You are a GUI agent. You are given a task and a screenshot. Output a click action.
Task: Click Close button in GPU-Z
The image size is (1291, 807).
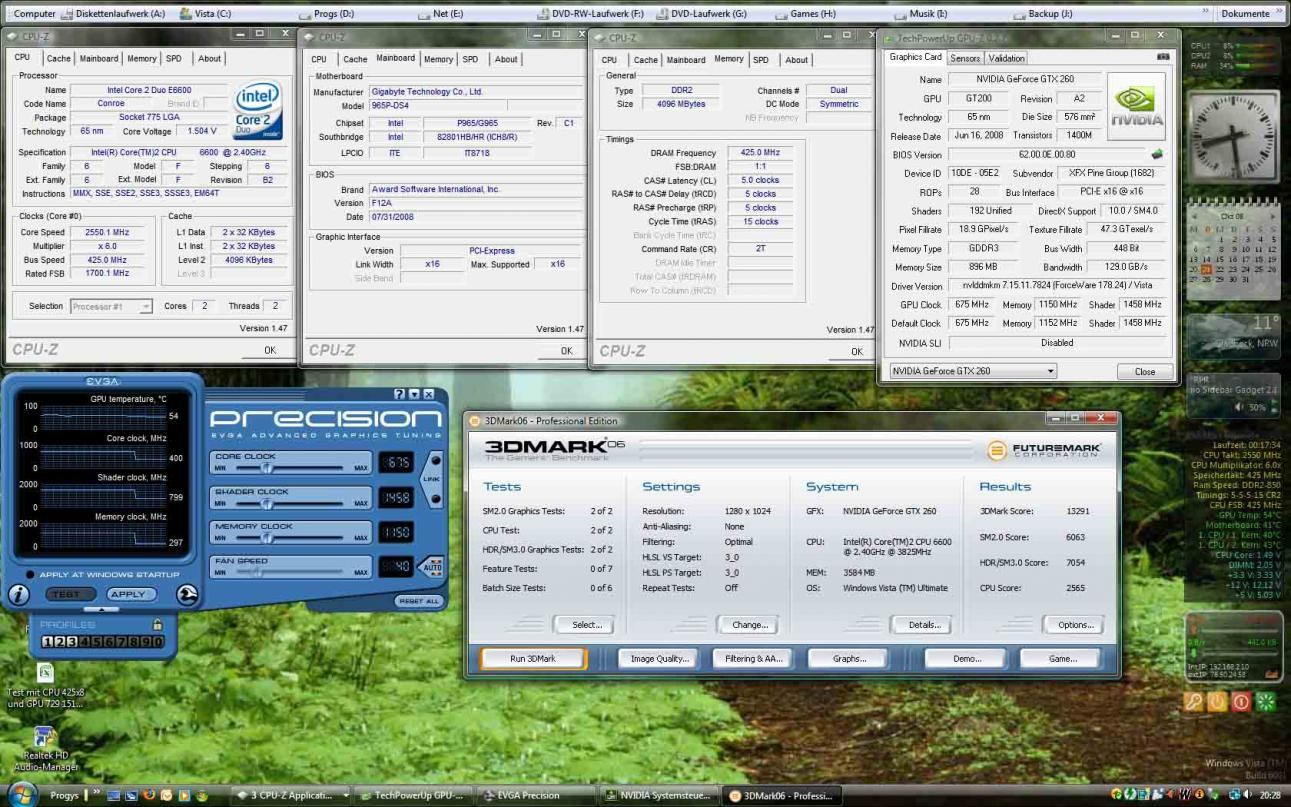1144,371
